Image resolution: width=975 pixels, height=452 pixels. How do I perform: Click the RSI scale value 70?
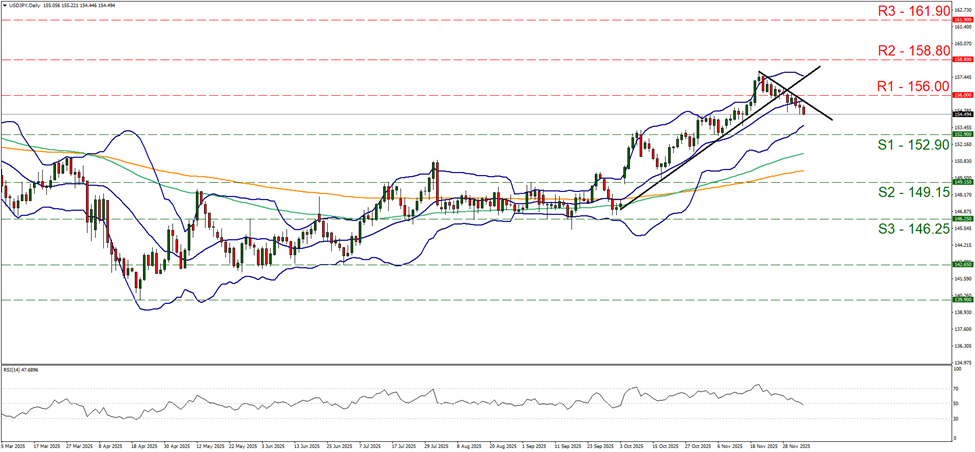(956, 388)
